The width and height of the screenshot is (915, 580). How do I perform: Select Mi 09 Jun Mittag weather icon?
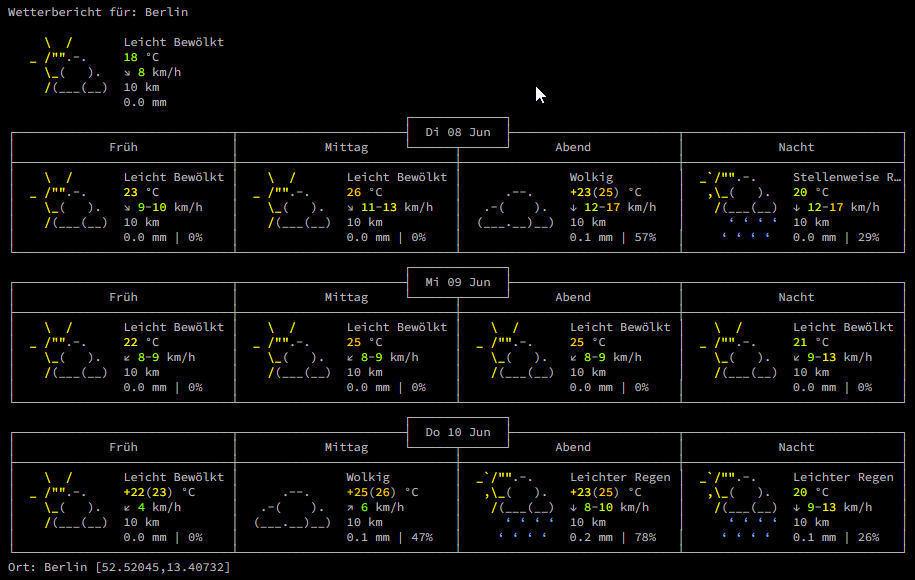tap(292, 351)
